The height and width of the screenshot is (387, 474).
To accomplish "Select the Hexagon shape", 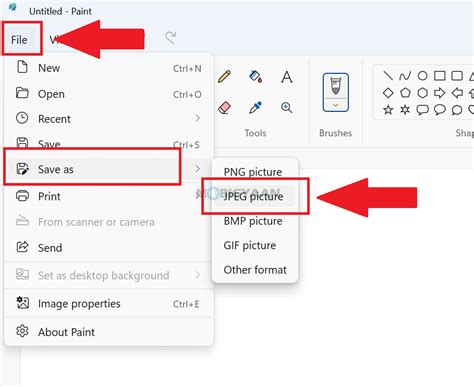I will [422, 93].
